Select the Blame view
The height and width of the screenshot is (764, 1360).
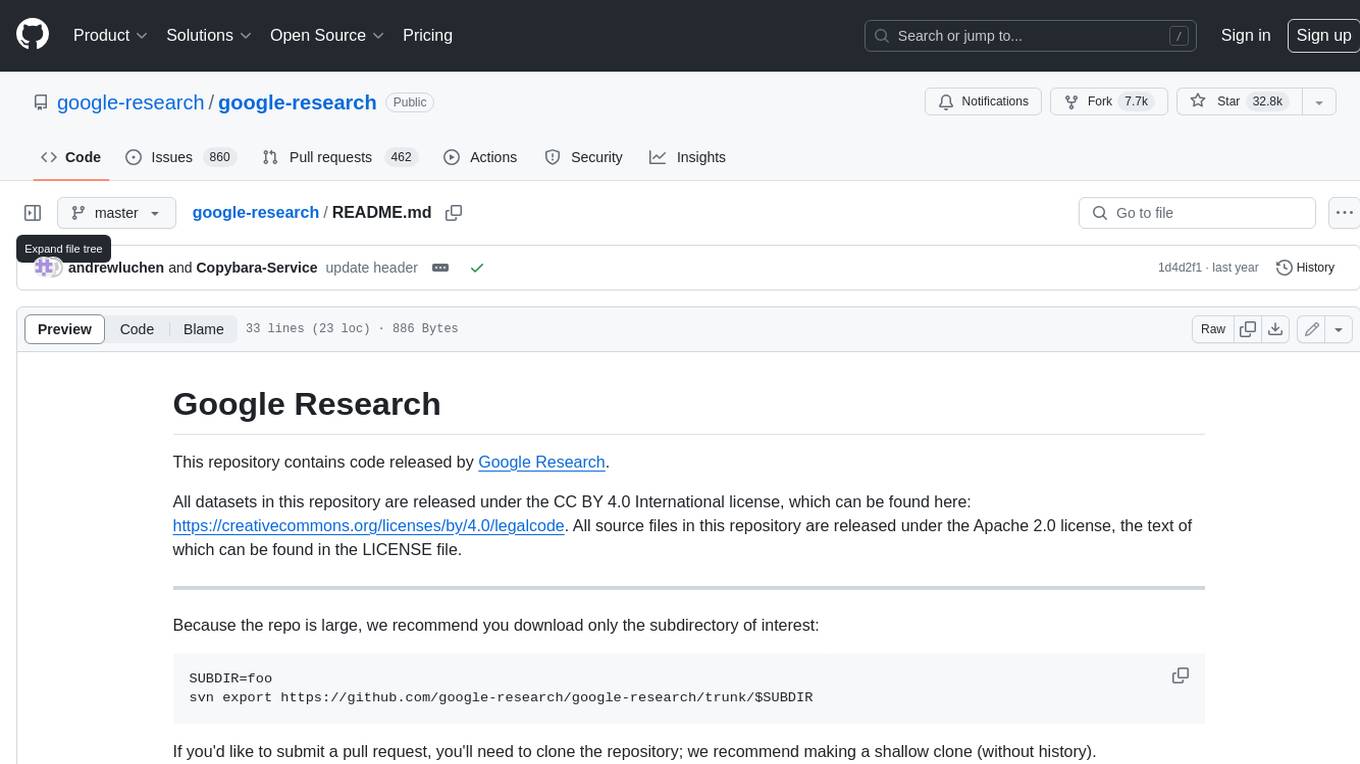click(x=203, y=329)
